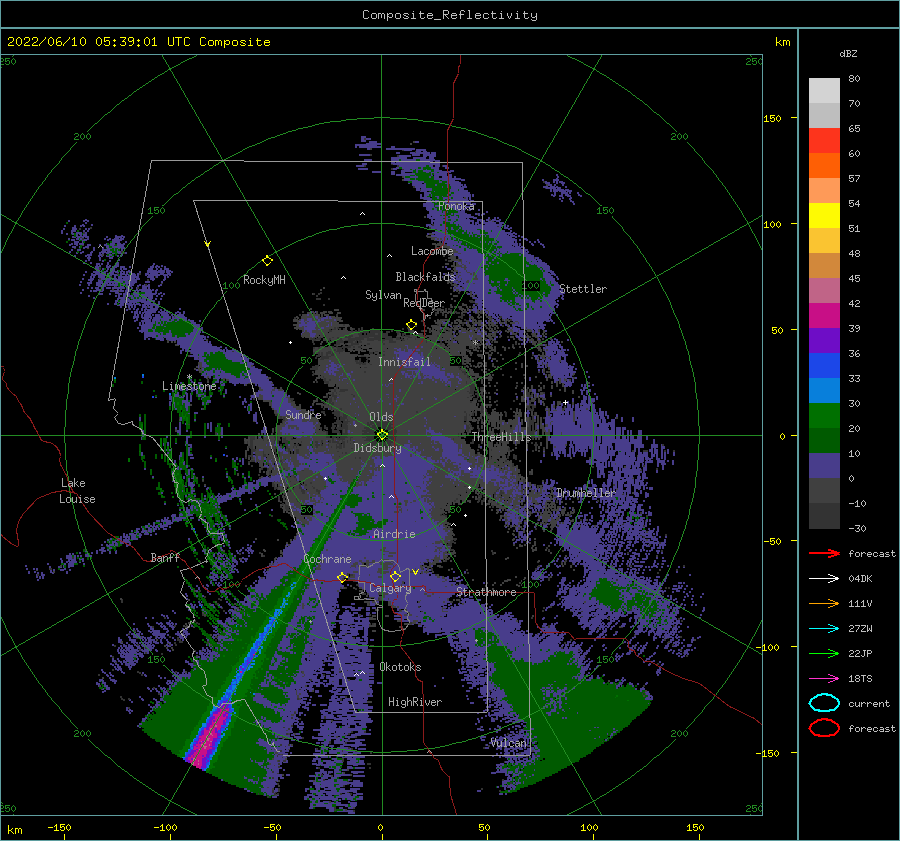
Task: Click the Sundre city label
Action: (x=303, y=414)
